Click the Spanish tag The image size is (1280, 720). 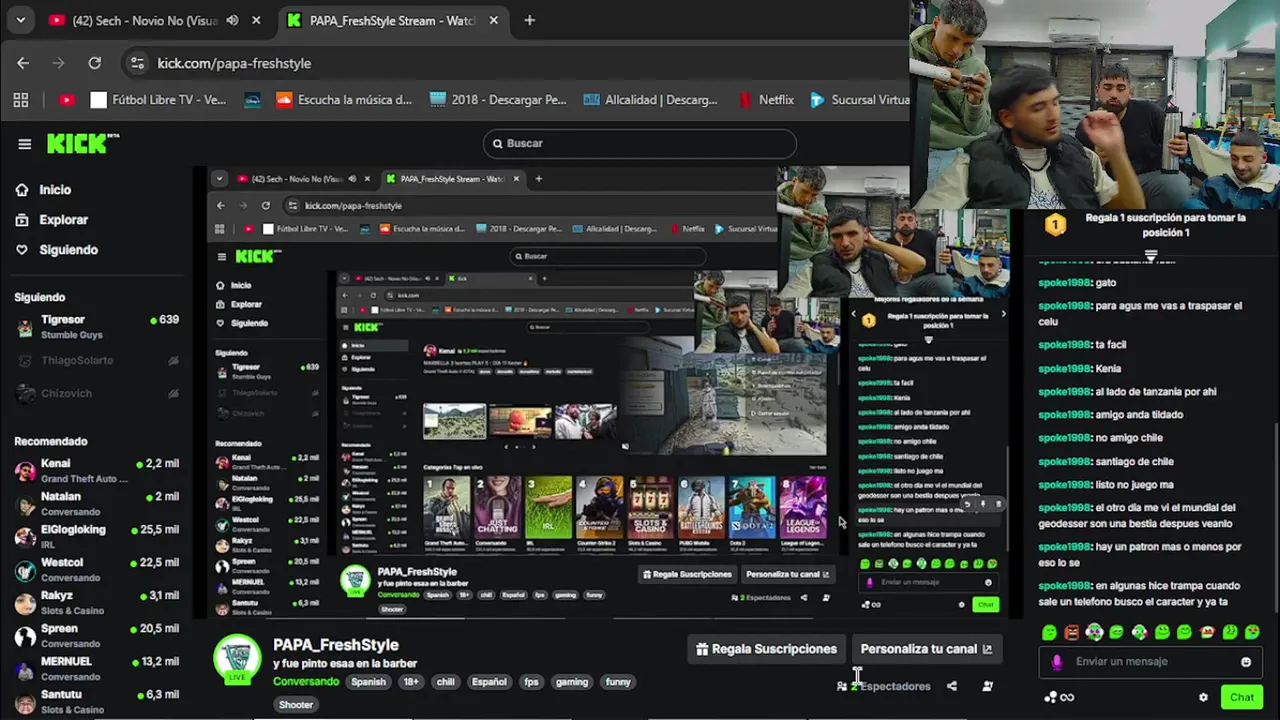(368, 682)
